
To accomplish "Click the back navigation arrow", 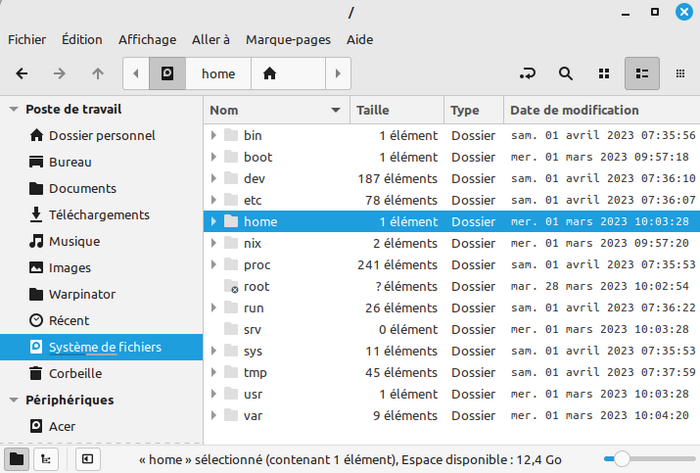I will [x=22, y=73].
